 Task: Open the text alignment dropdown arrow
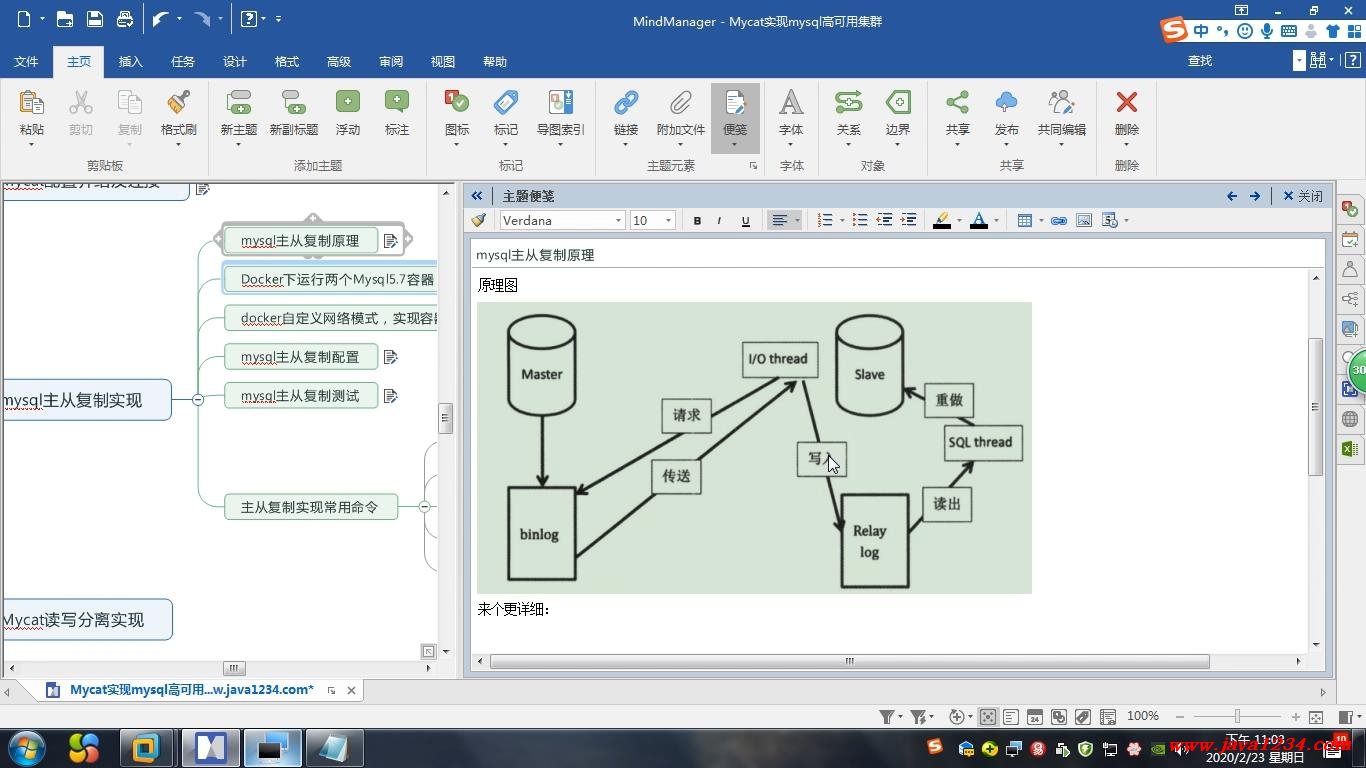(797, 221)
